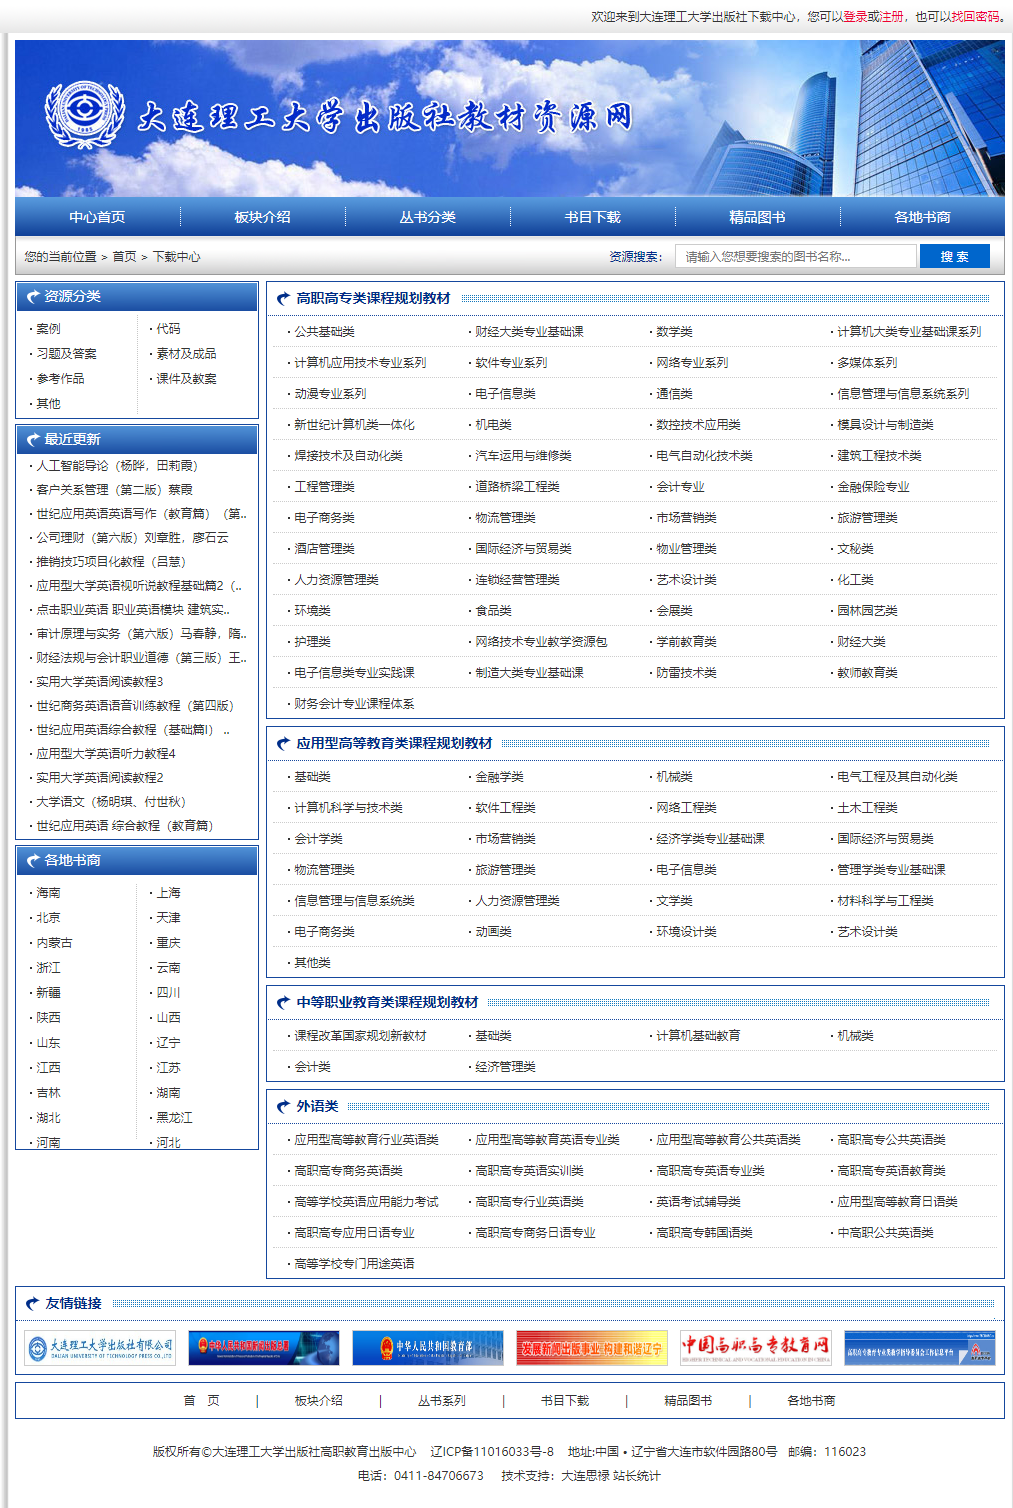Choose 黑龙江 in the regional bookstores list
The width and height of the screenshot is (1013, 1508).
tap(174, 1118)
